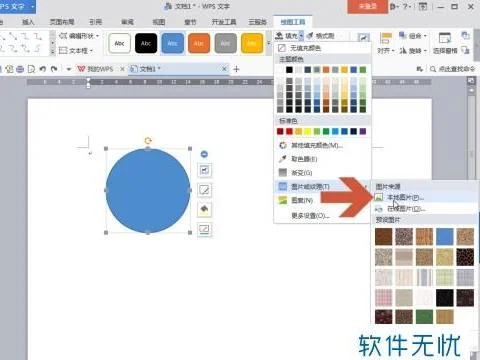The width and height of the screenshot is (480, 360).
Task: Close the 文档1 document tab
Action: pos(224,69)
